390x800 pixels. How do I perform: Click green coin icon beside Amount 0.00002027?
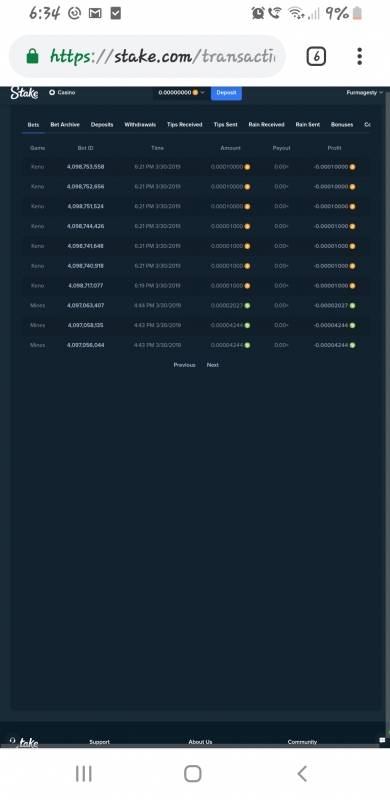tap(247, 306)
